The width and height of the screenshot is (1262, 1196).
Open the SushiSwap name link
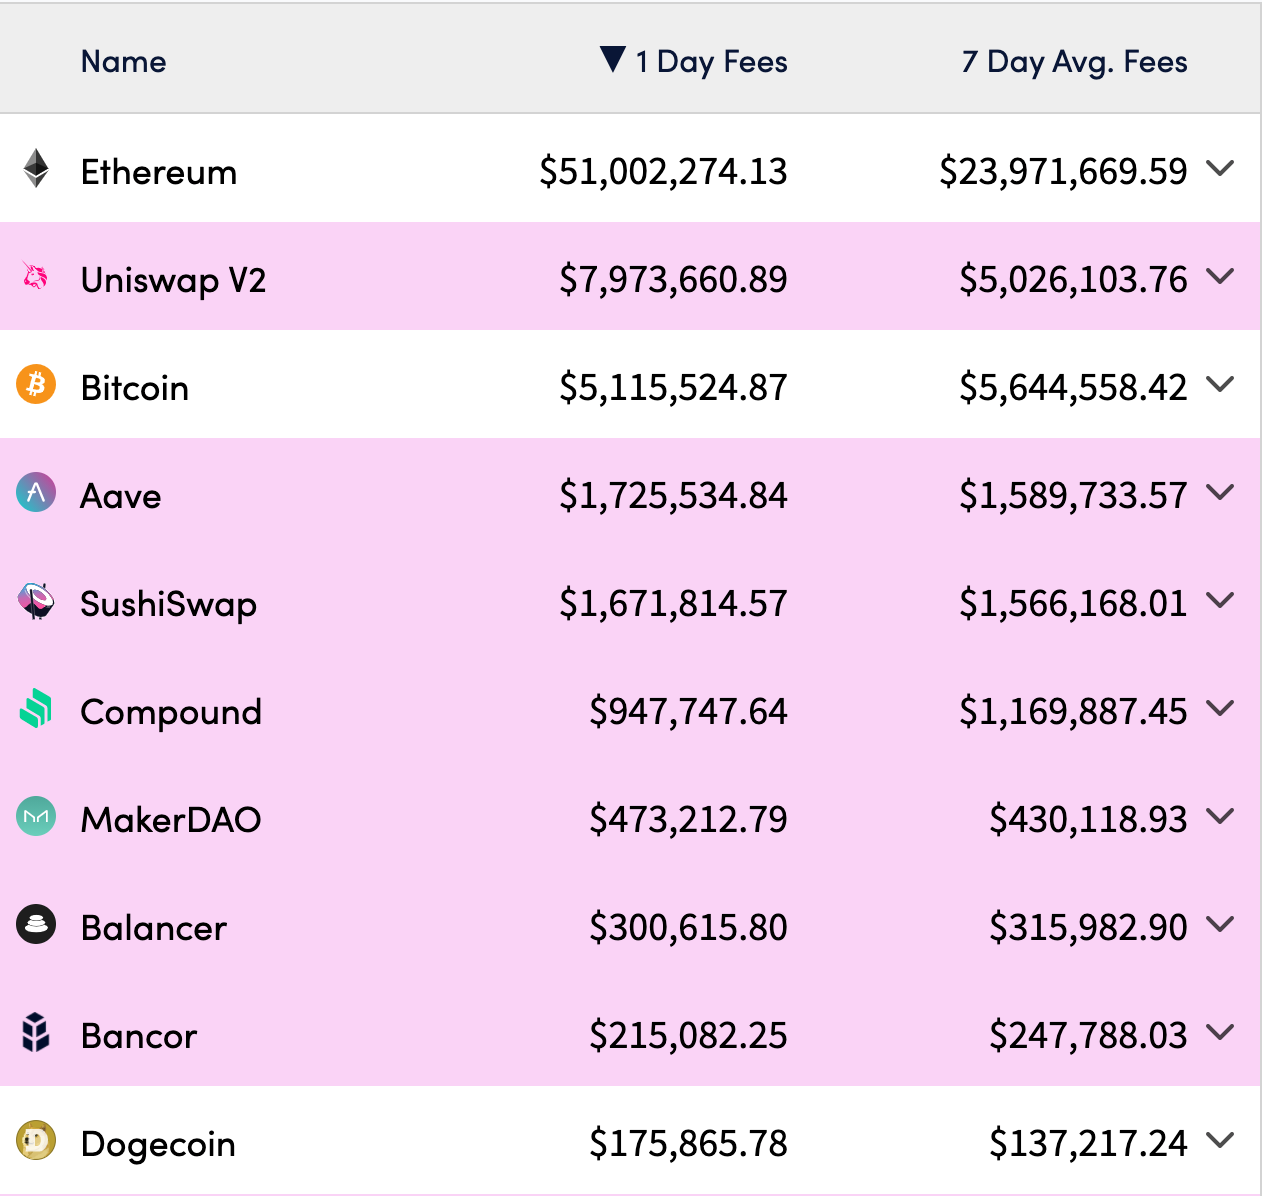pos(169,604)
